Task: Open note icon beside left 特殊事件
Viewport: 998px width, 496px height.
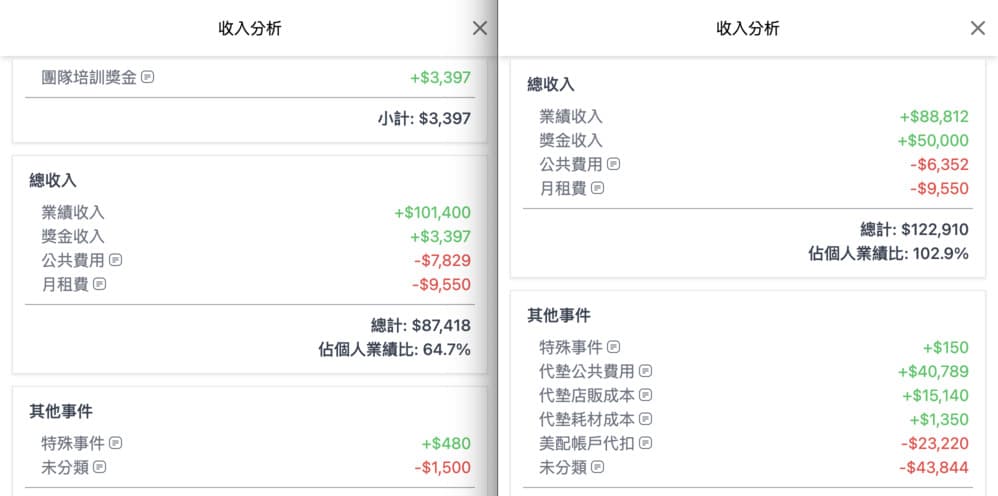Action: pos(115,443)
